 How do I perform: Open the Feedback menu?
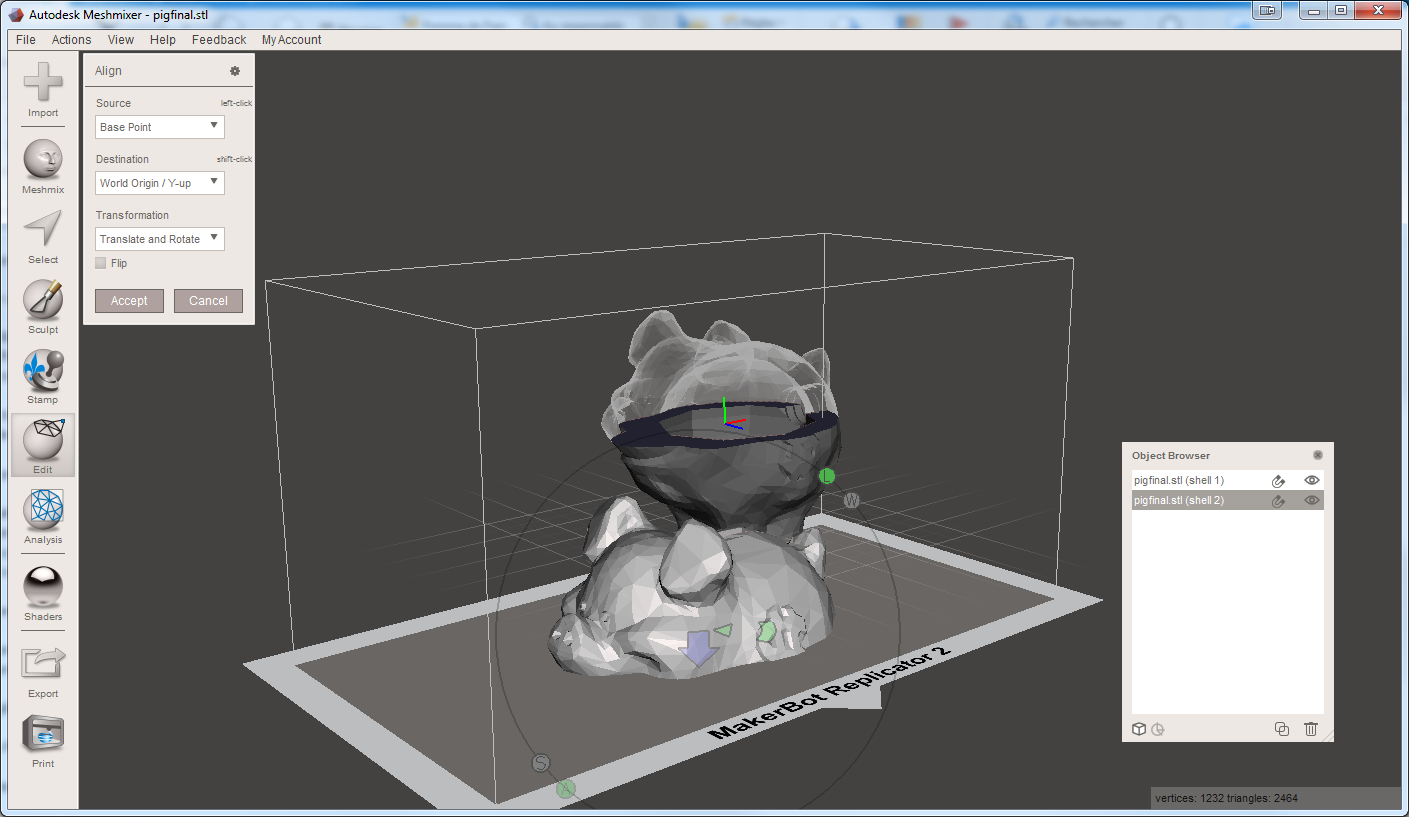pyautogui.click(x=219, y=40)
